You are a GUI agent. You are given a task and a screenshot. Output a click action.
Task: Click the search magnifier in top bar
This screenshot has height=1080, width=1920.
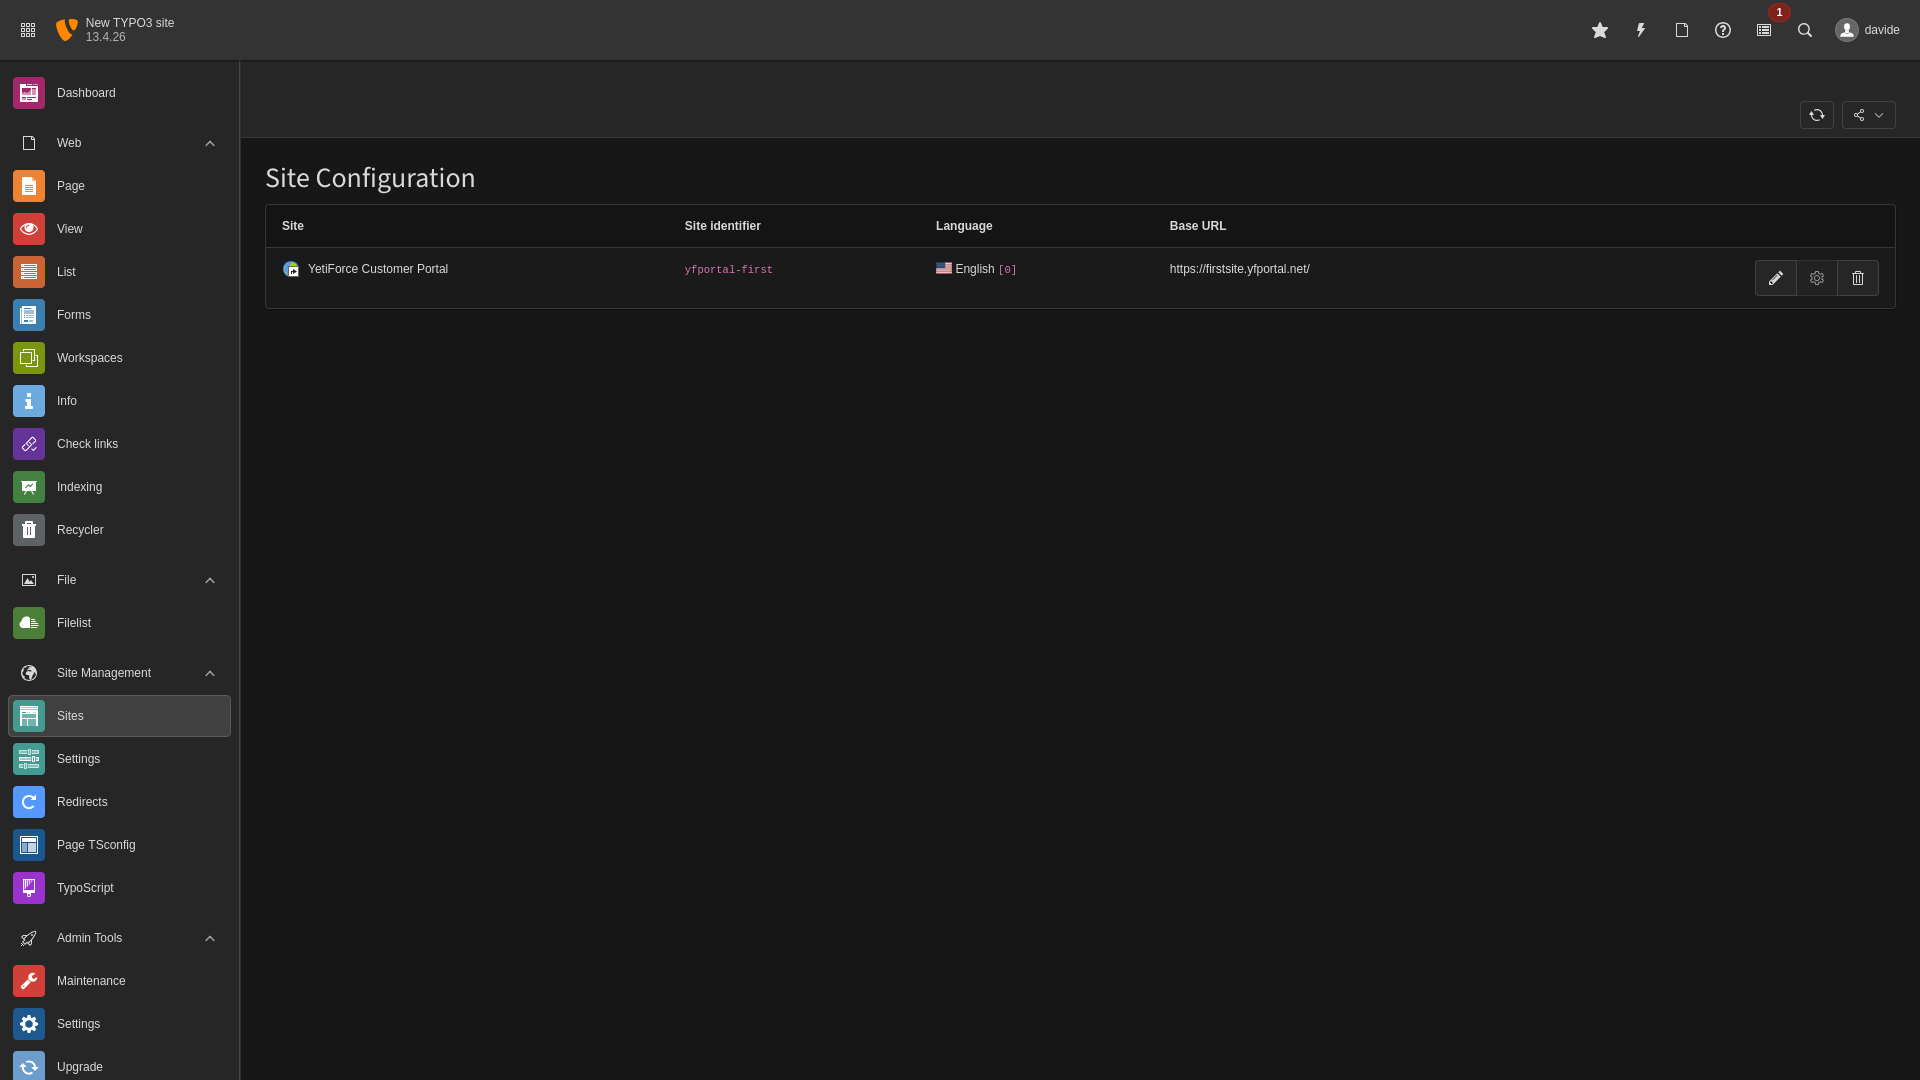[1804, 30]
